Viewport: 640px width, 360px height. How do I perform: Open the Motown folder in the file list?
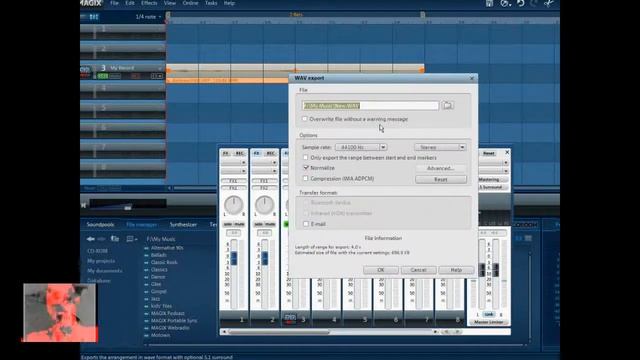coord(160,335)
